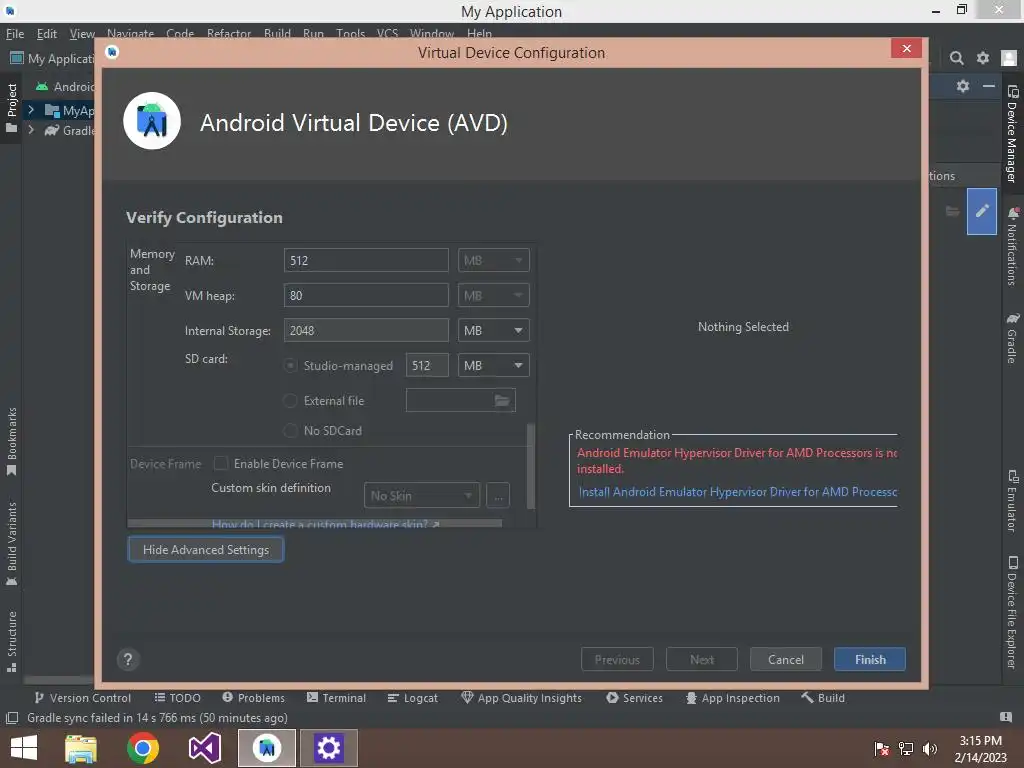
Task: Open the purple settings gear taskbar app
Action: coord(328,748)
